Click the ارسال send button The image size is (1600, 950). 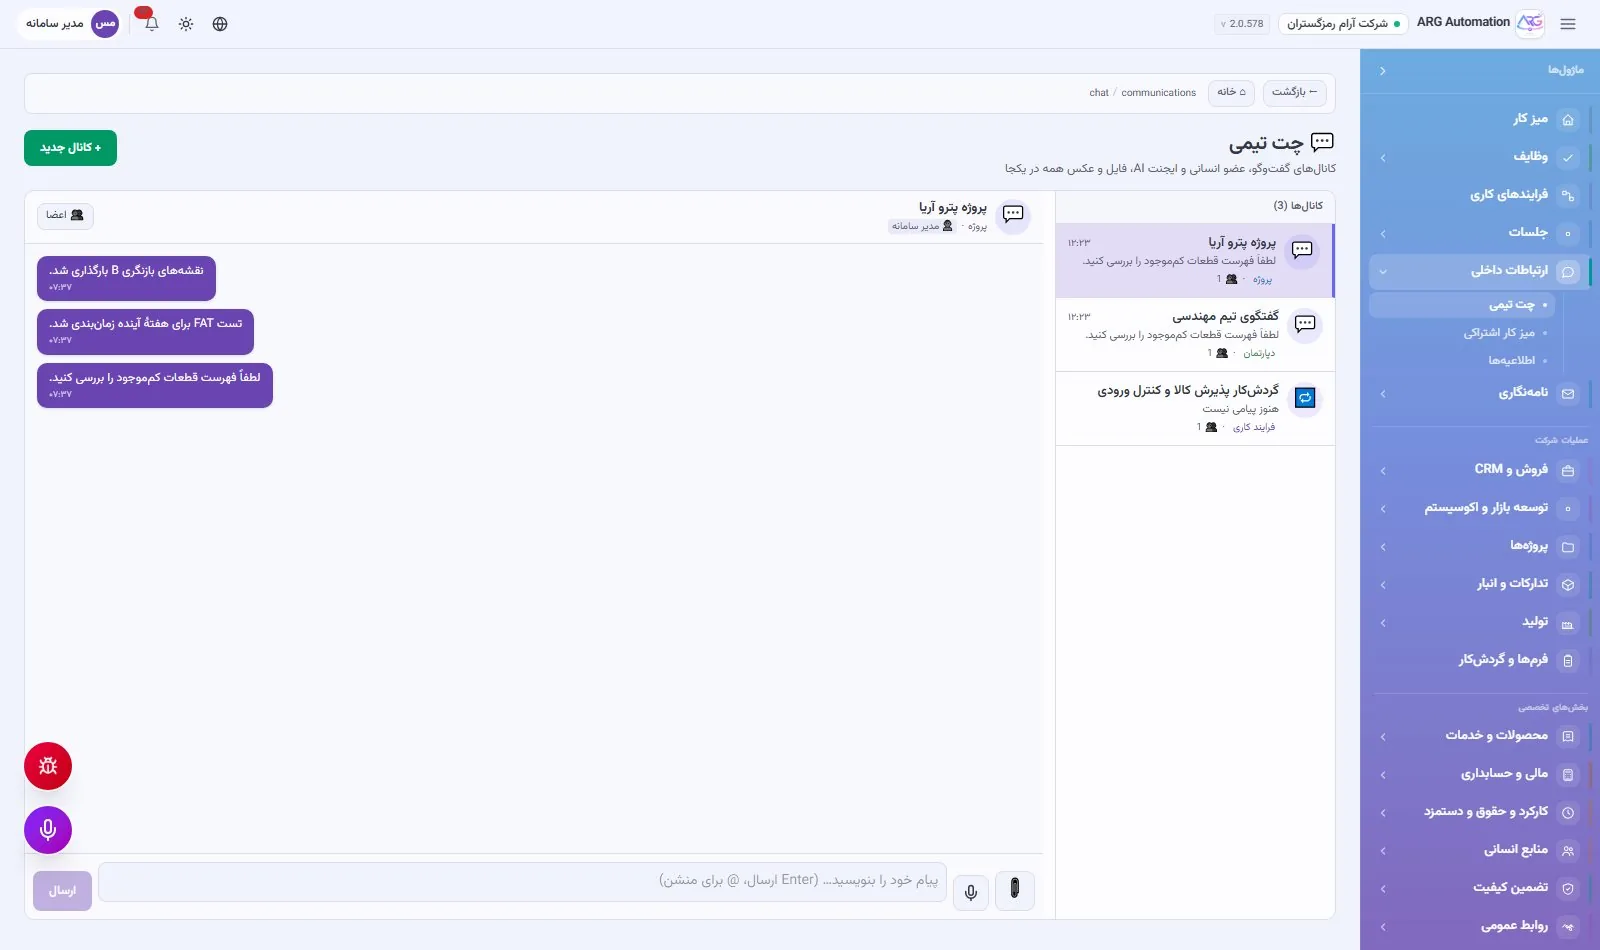(62, 891)
